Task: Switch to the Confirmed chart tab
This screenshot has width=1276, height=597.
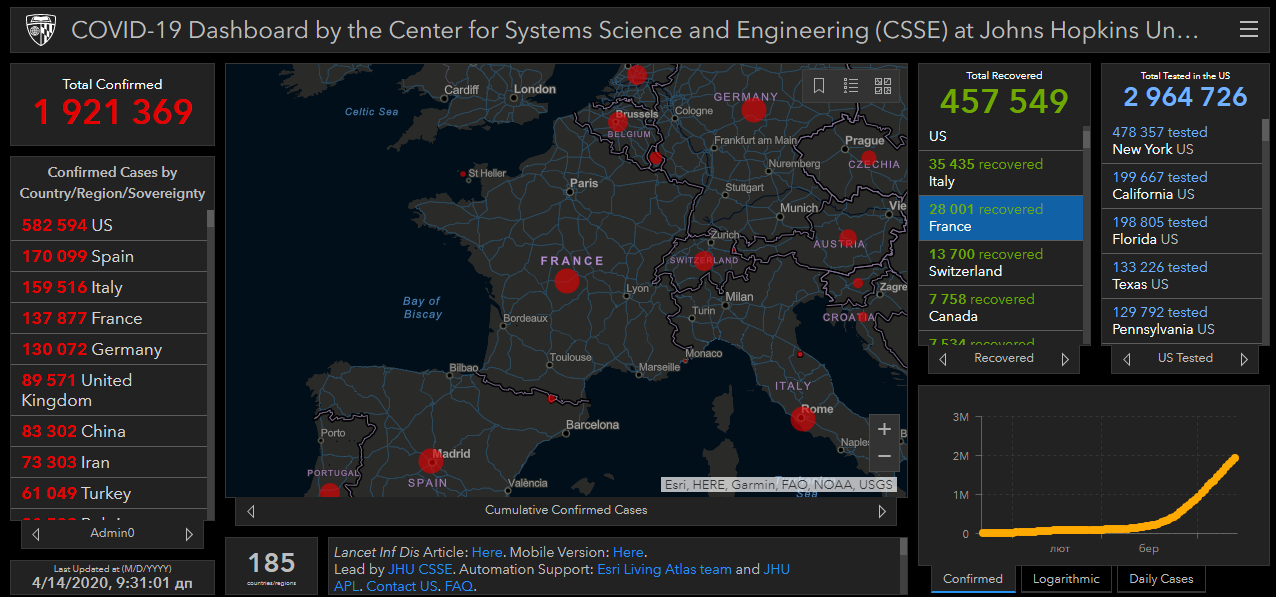Action: (x=973, y=579)
